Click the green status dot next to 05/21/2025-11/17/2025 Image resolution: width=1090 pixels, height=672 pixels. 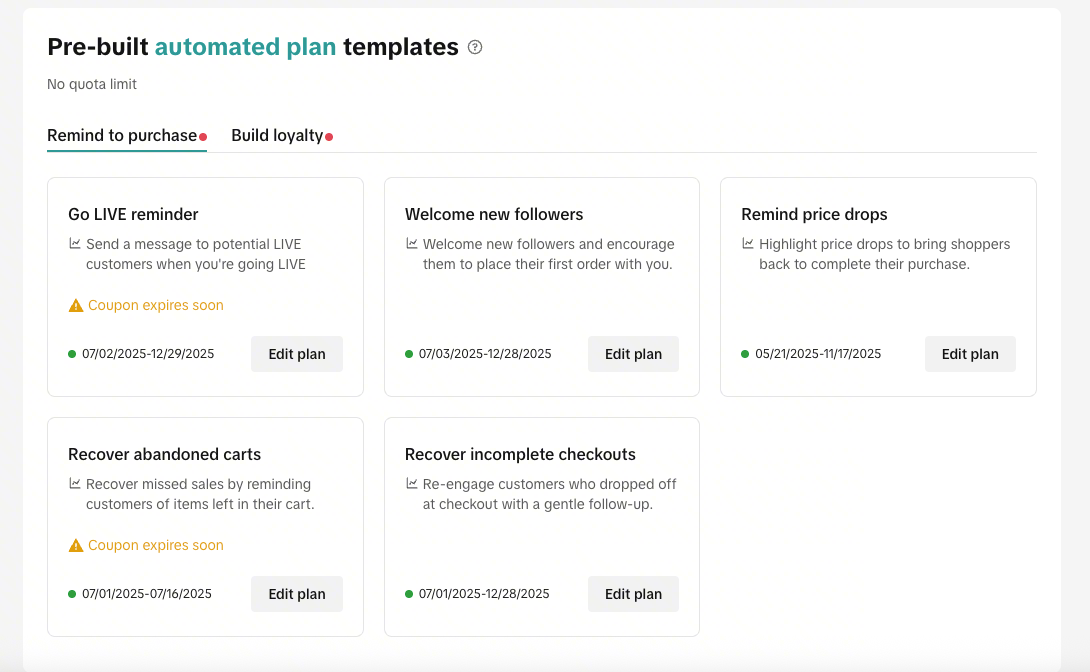point(745,354)
